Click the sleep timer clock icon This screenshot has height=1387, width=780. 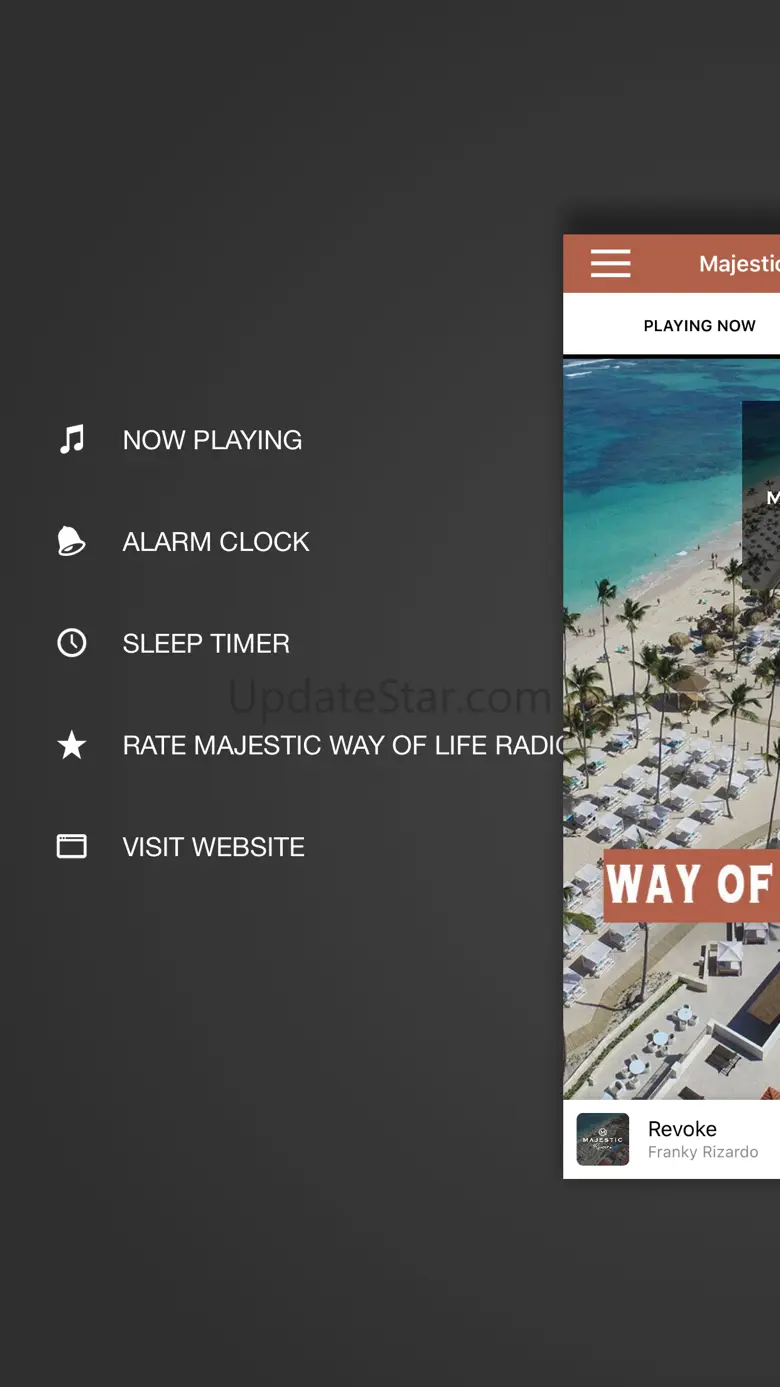(72, 643)
